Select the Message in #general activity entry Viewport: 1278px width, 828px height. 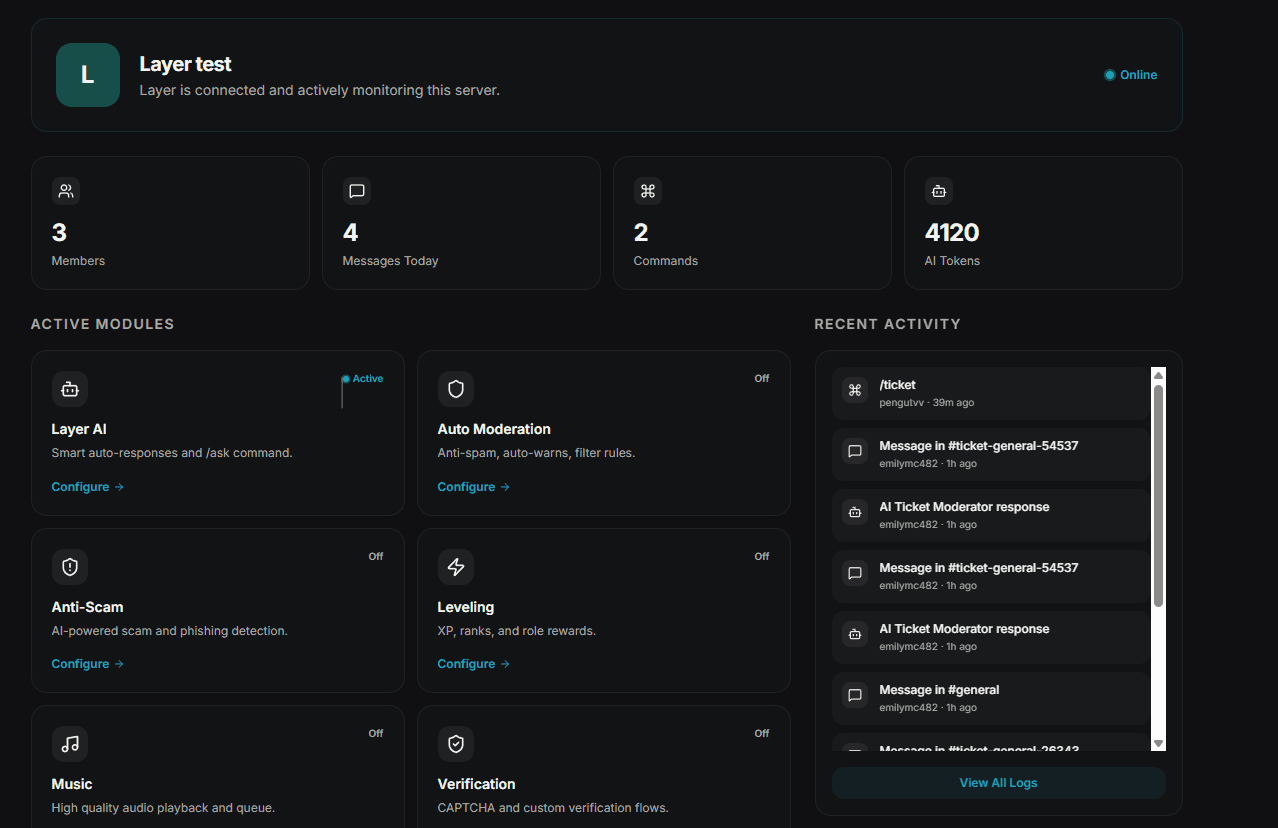point(991,698)
